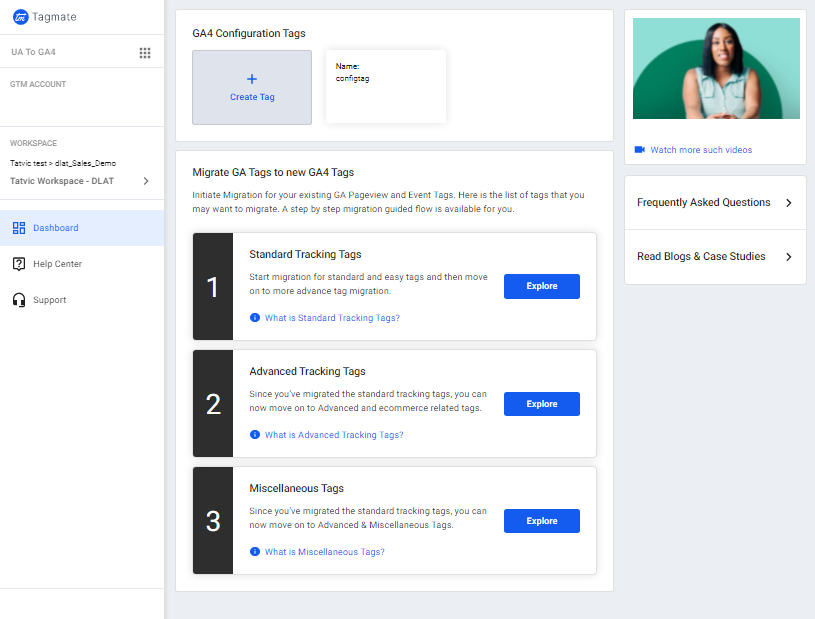Open the Help Center menu item

pos(57,264)
